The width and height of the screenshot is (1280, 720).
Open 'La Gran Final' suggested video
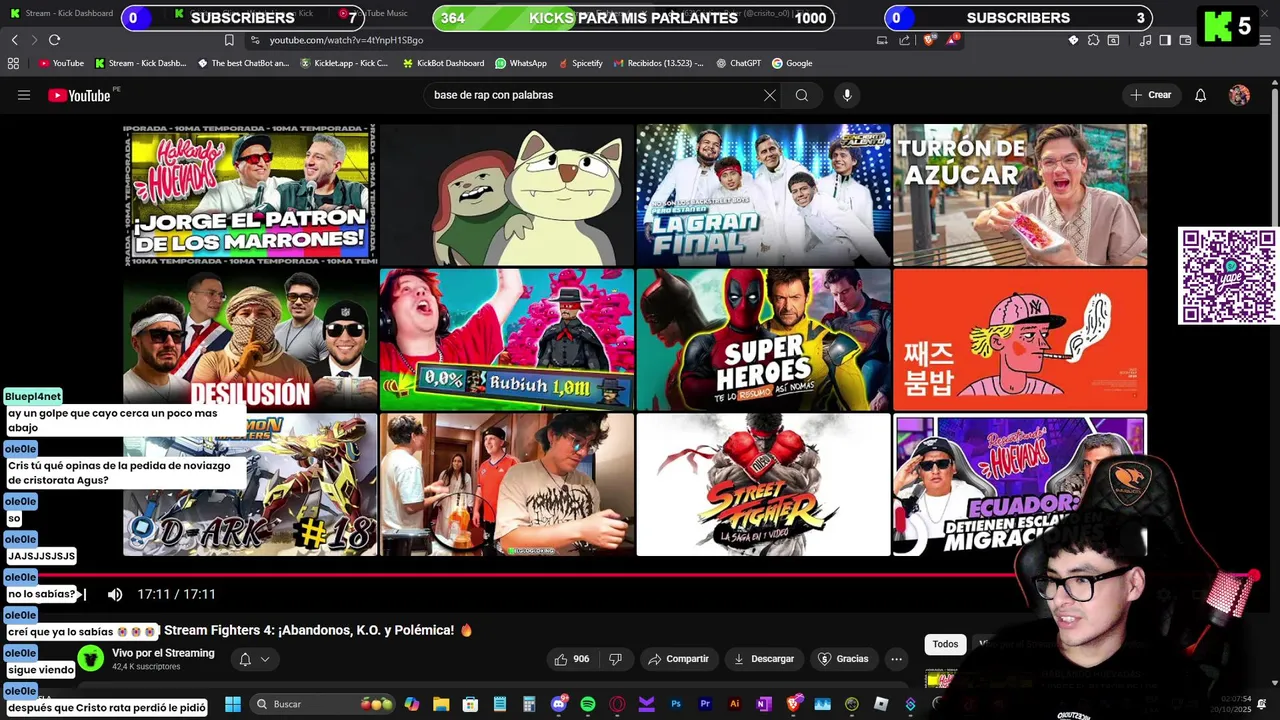(763, 194)
